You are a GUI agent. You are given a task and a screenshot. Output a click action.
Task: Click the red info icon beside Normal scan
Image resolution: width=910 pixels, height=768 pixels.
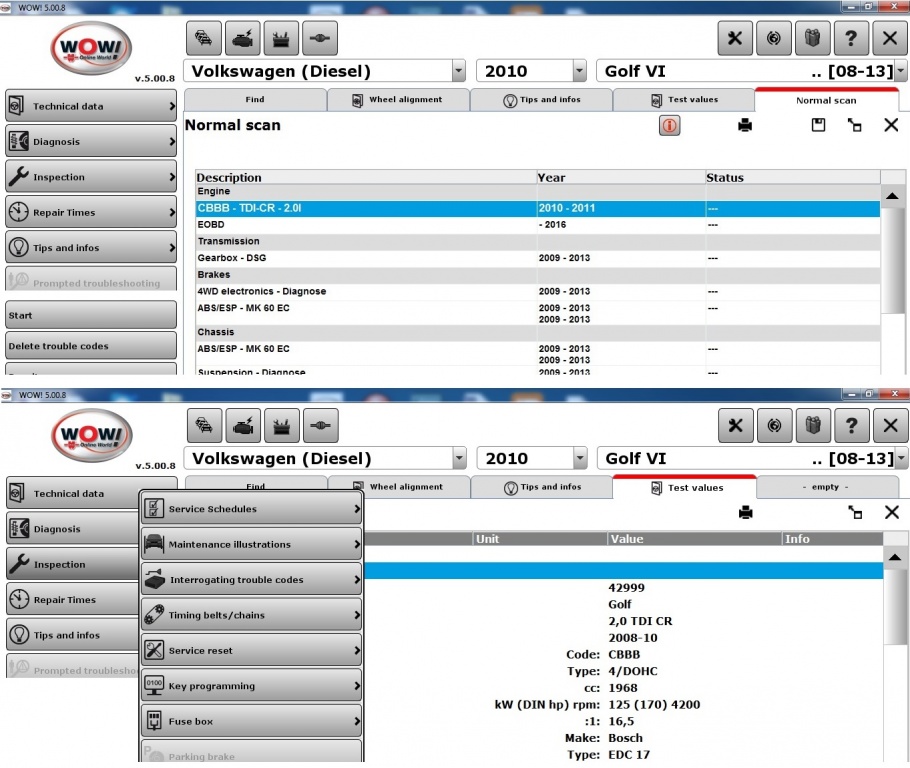[669, 125]
